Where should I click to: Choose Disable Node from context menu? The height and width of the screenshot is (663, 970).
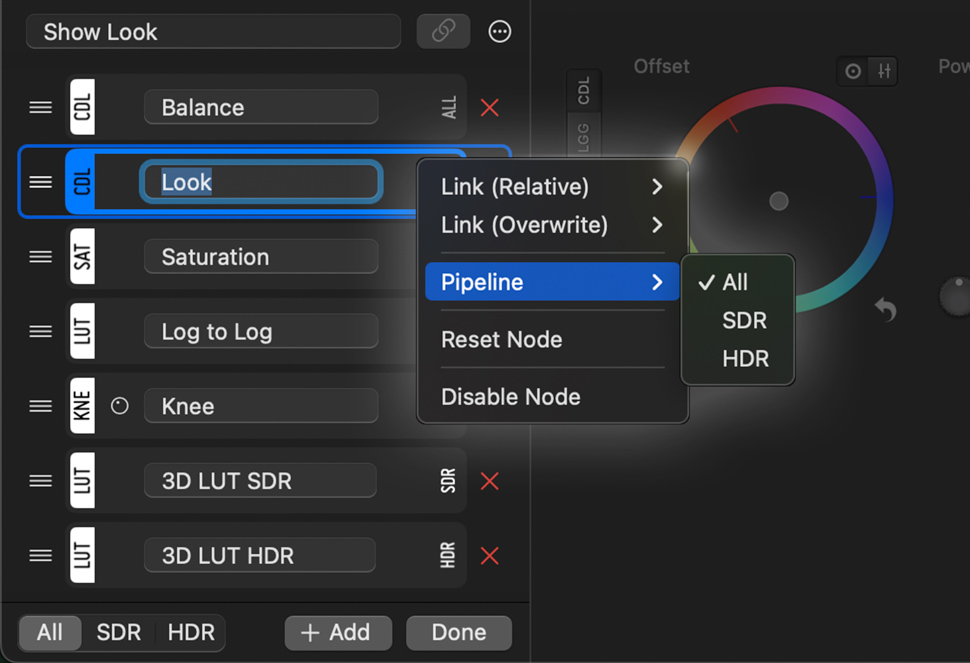point(510,397)
